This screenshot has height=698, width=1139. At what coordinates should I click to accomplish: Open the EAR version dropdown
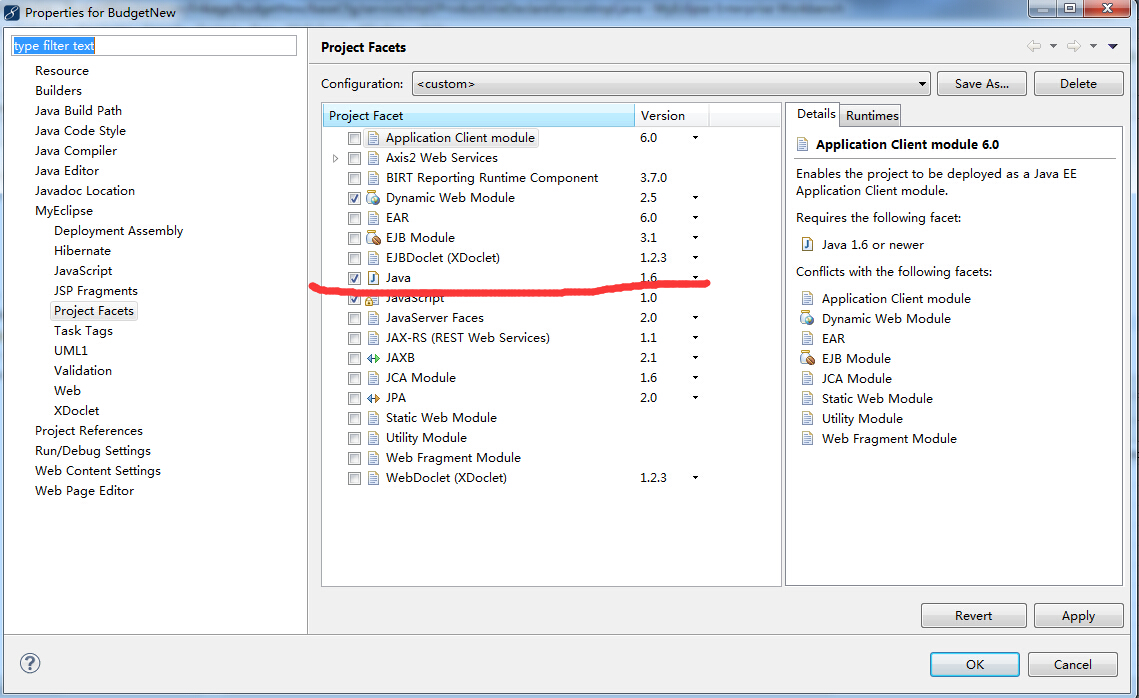coord(695,217)
